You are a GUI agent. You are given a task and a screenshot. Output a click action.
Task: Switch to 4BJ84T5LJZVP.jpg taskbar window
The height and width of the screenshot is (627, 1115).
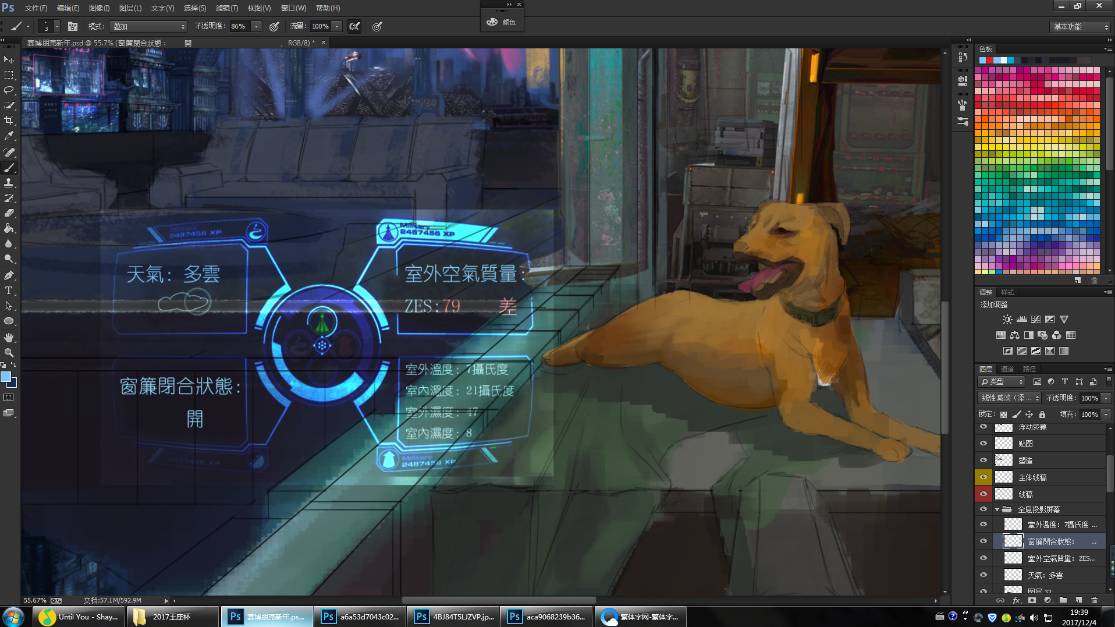point(454,616)
